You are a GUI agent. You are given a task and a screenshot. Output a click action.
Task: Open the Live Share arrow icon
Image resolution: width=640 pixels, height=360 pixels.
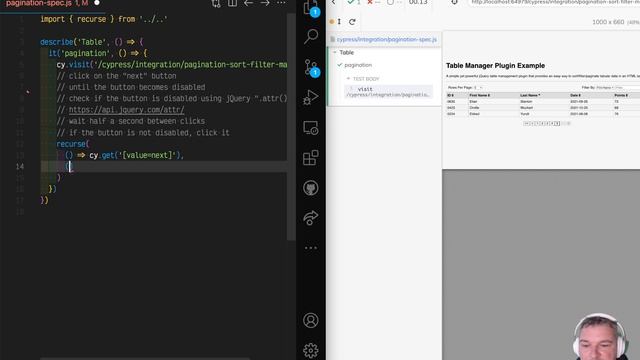tap(311, 218)
